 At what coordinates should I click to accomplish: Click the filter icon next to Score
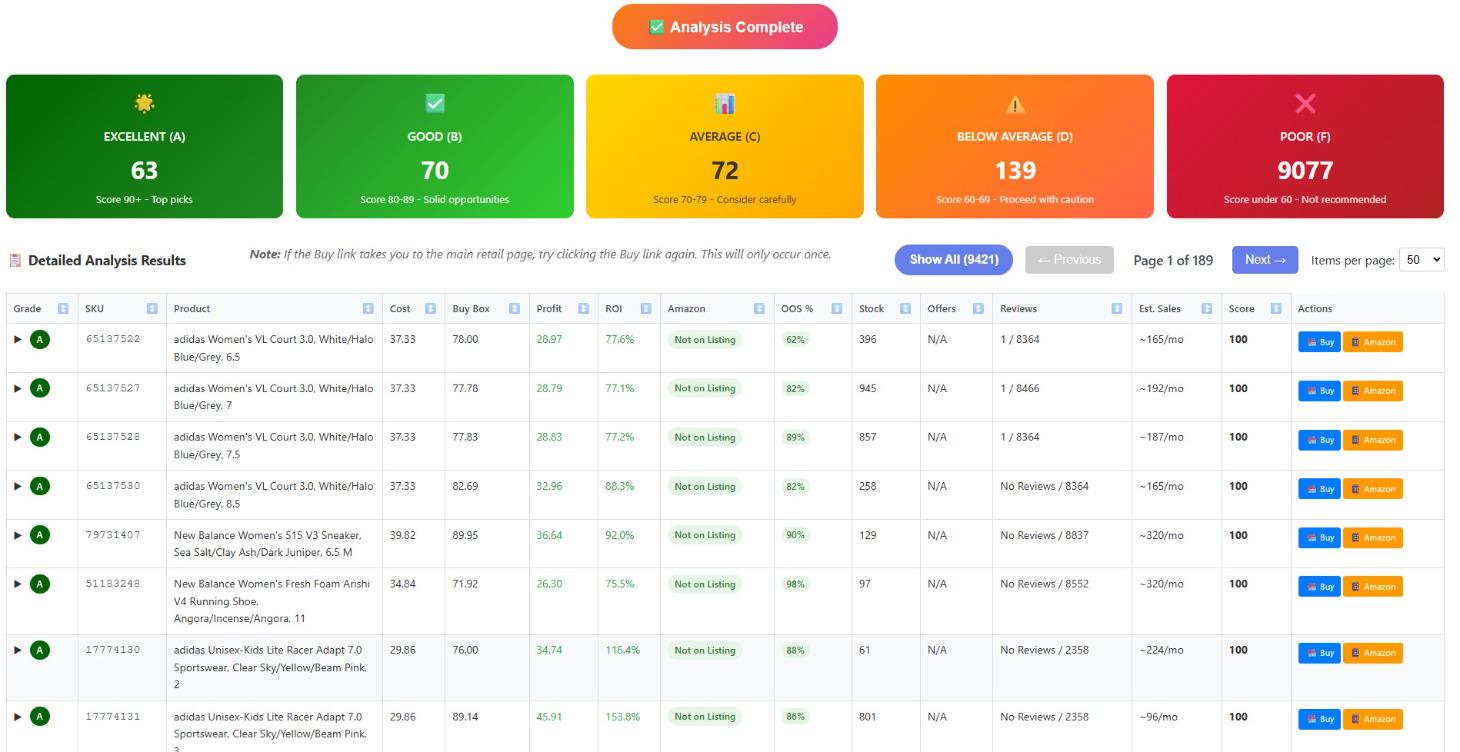point(1277,309)
